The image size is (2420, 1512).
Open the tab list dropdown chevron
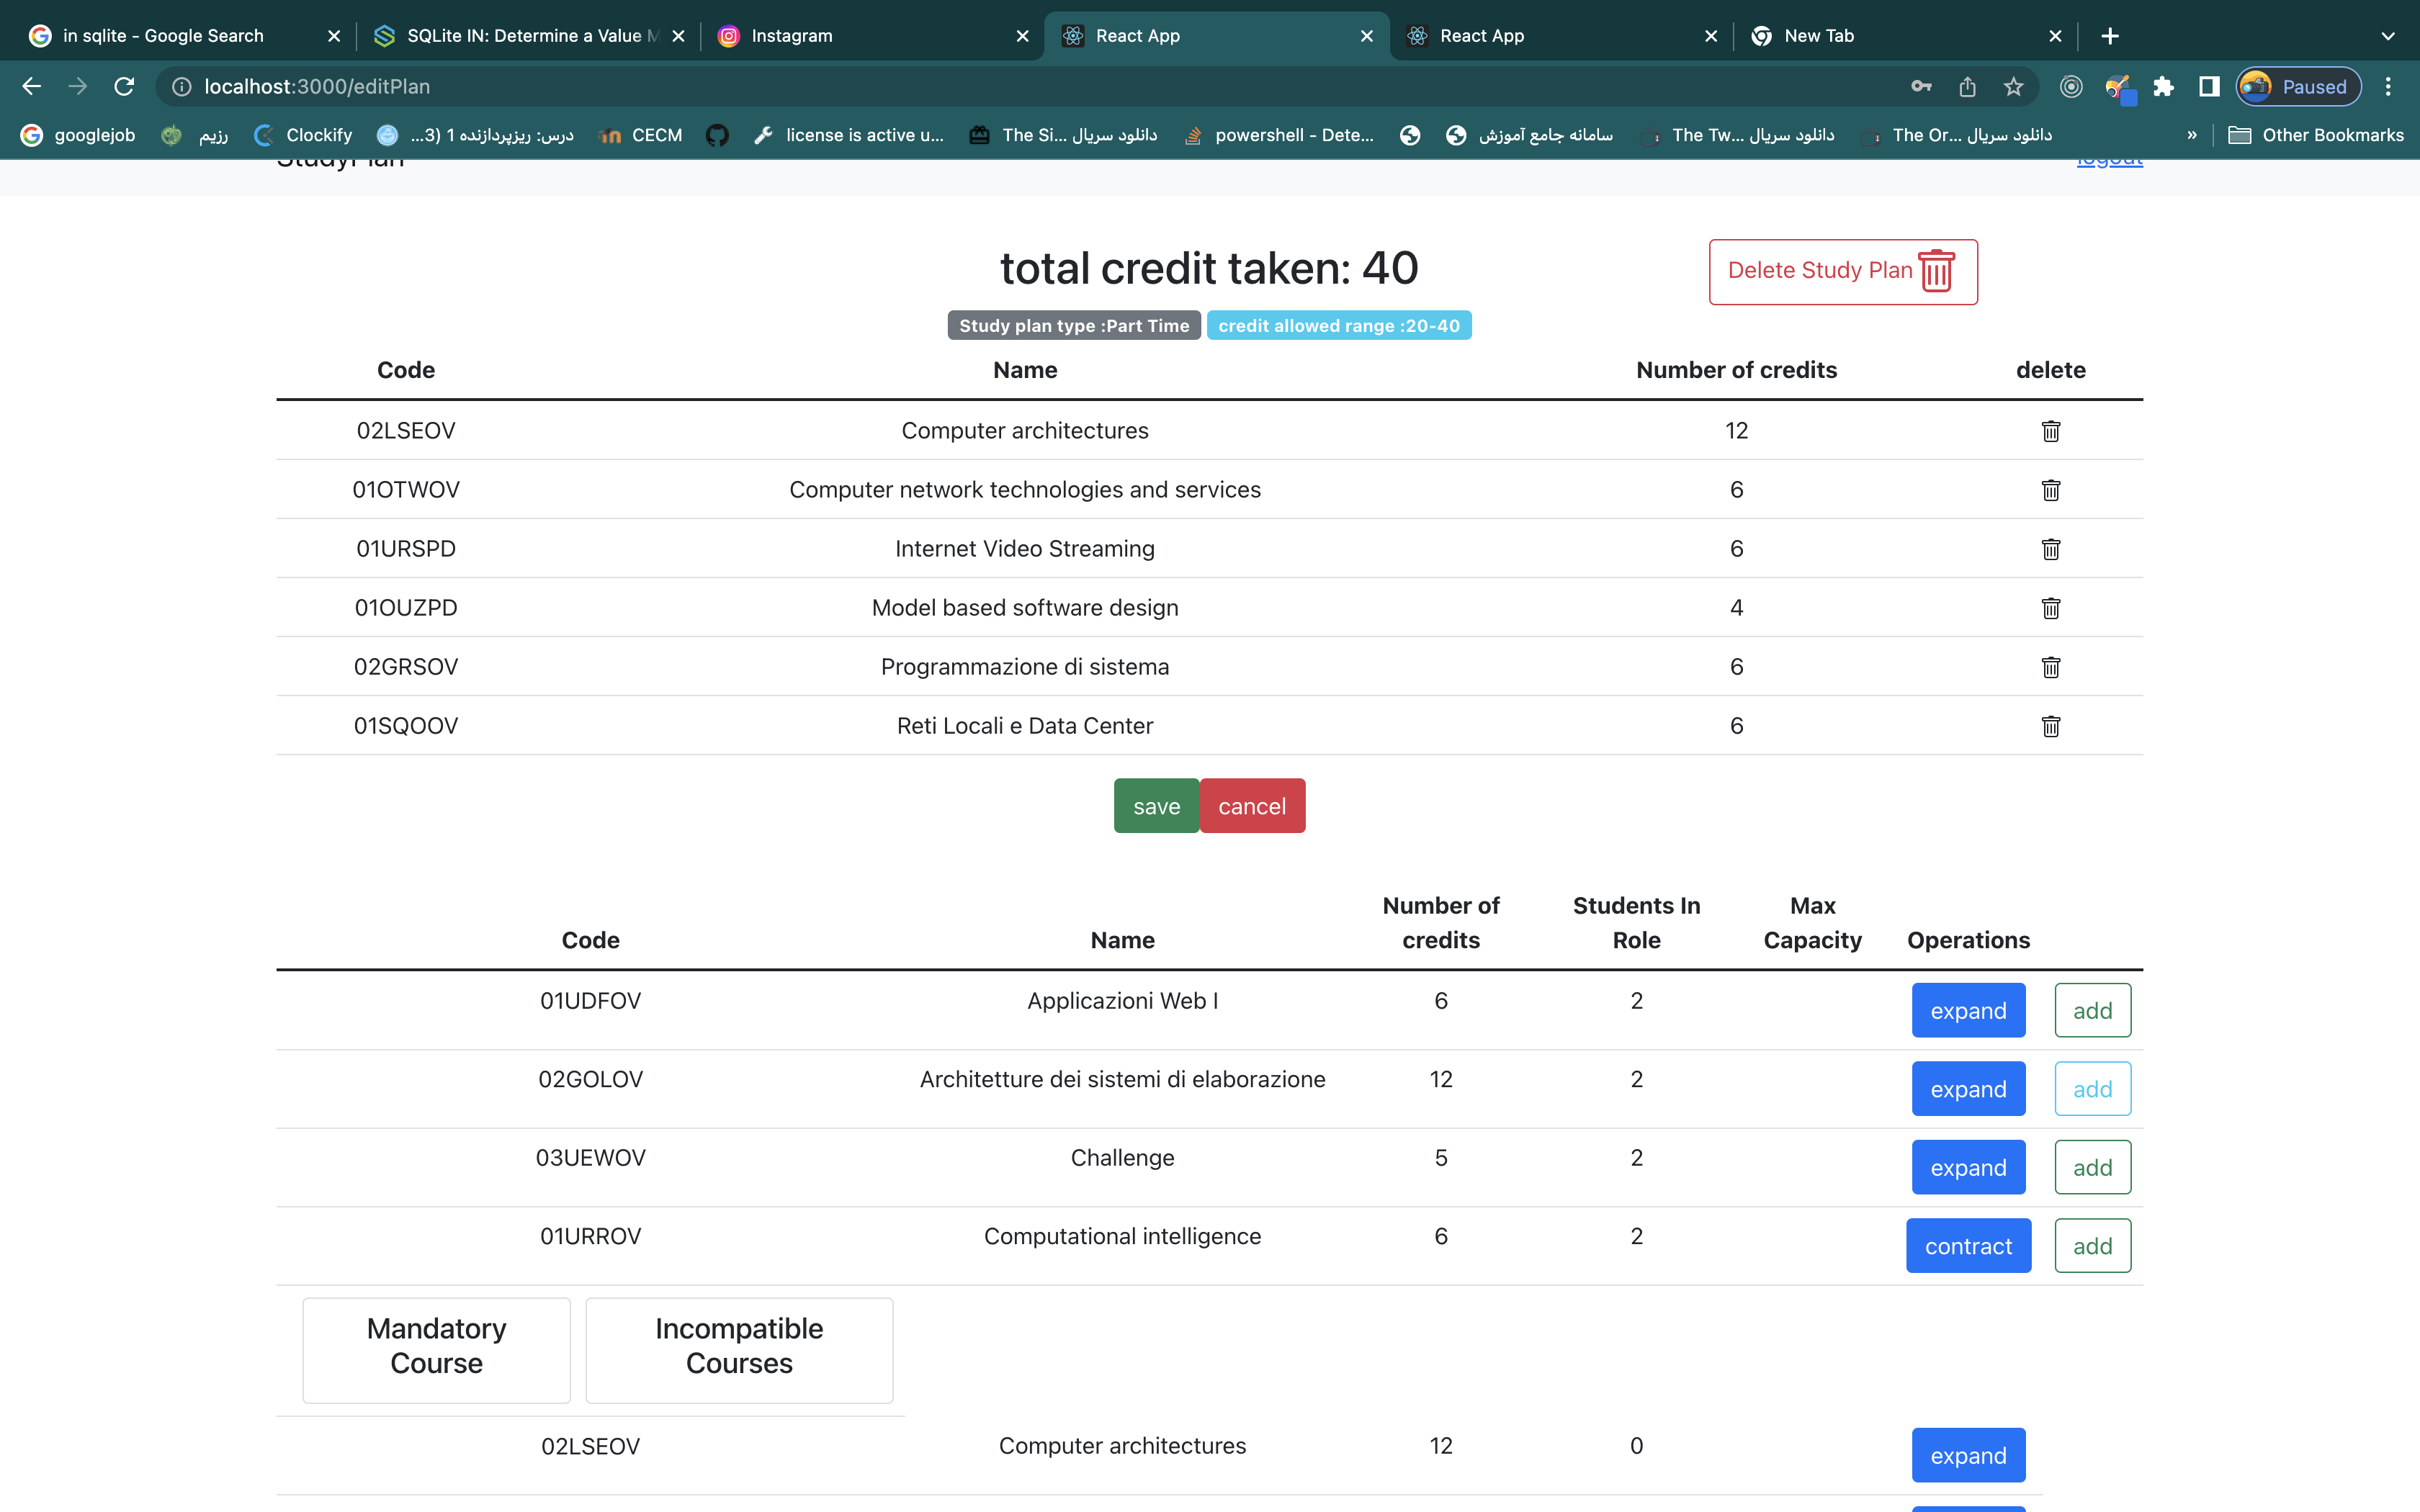point(2388,36)
